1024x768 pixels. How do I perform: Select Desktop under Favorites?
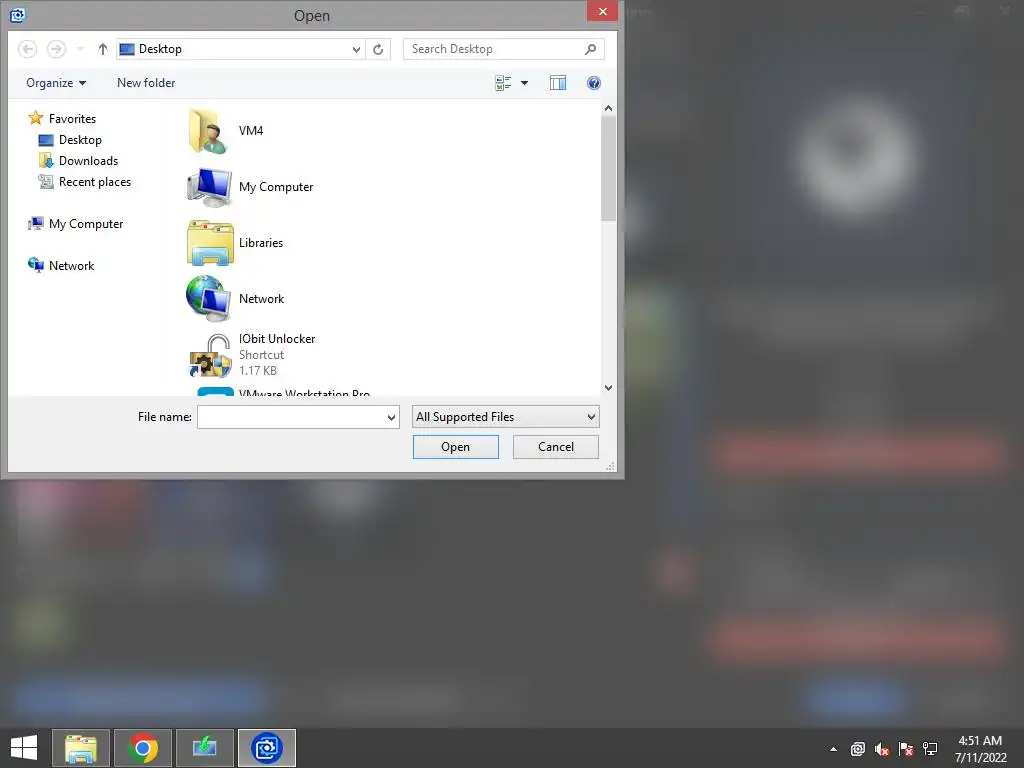tap(71, 140)
